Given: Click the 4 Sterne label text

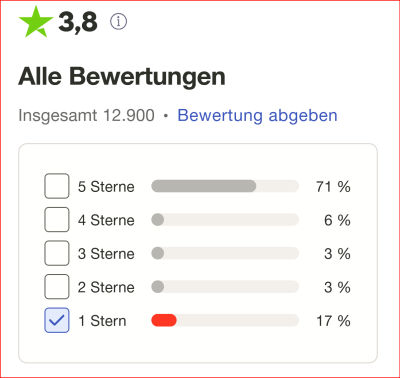Looking at the screenshot, I should [x=106, y=220].
